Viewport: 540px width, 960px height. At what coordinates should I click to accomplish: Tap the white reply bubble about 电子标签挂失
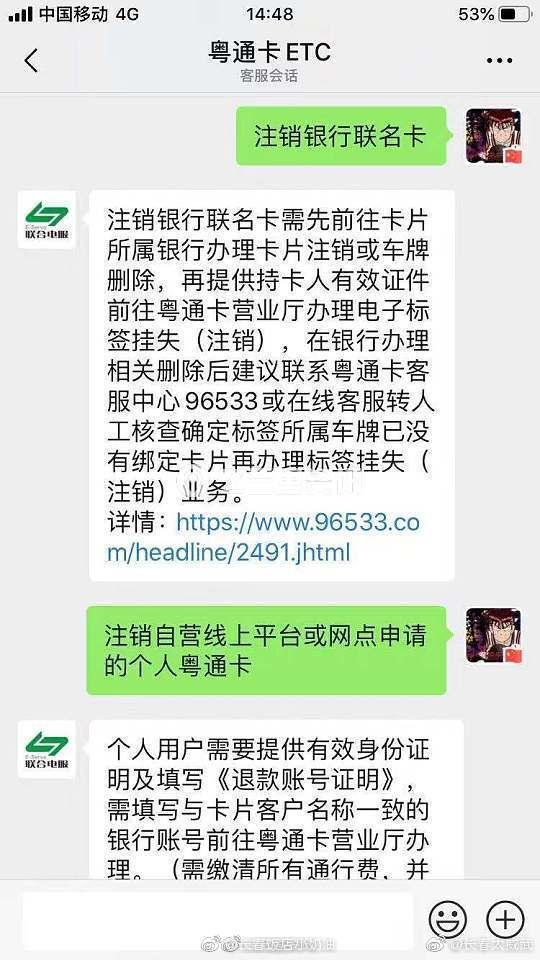point(272,386)
